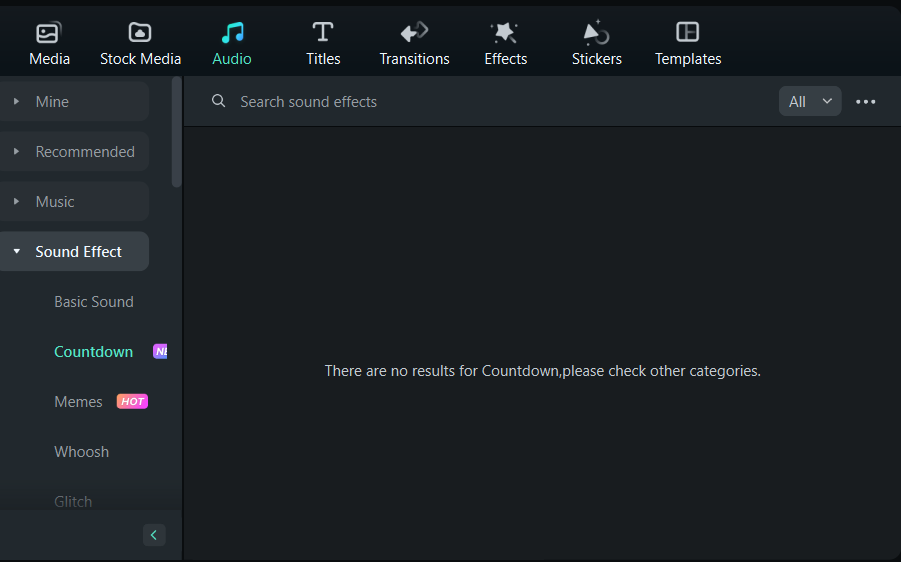Expand the Mine category
The image size is (901, 562).
click(x=74, y=102)
